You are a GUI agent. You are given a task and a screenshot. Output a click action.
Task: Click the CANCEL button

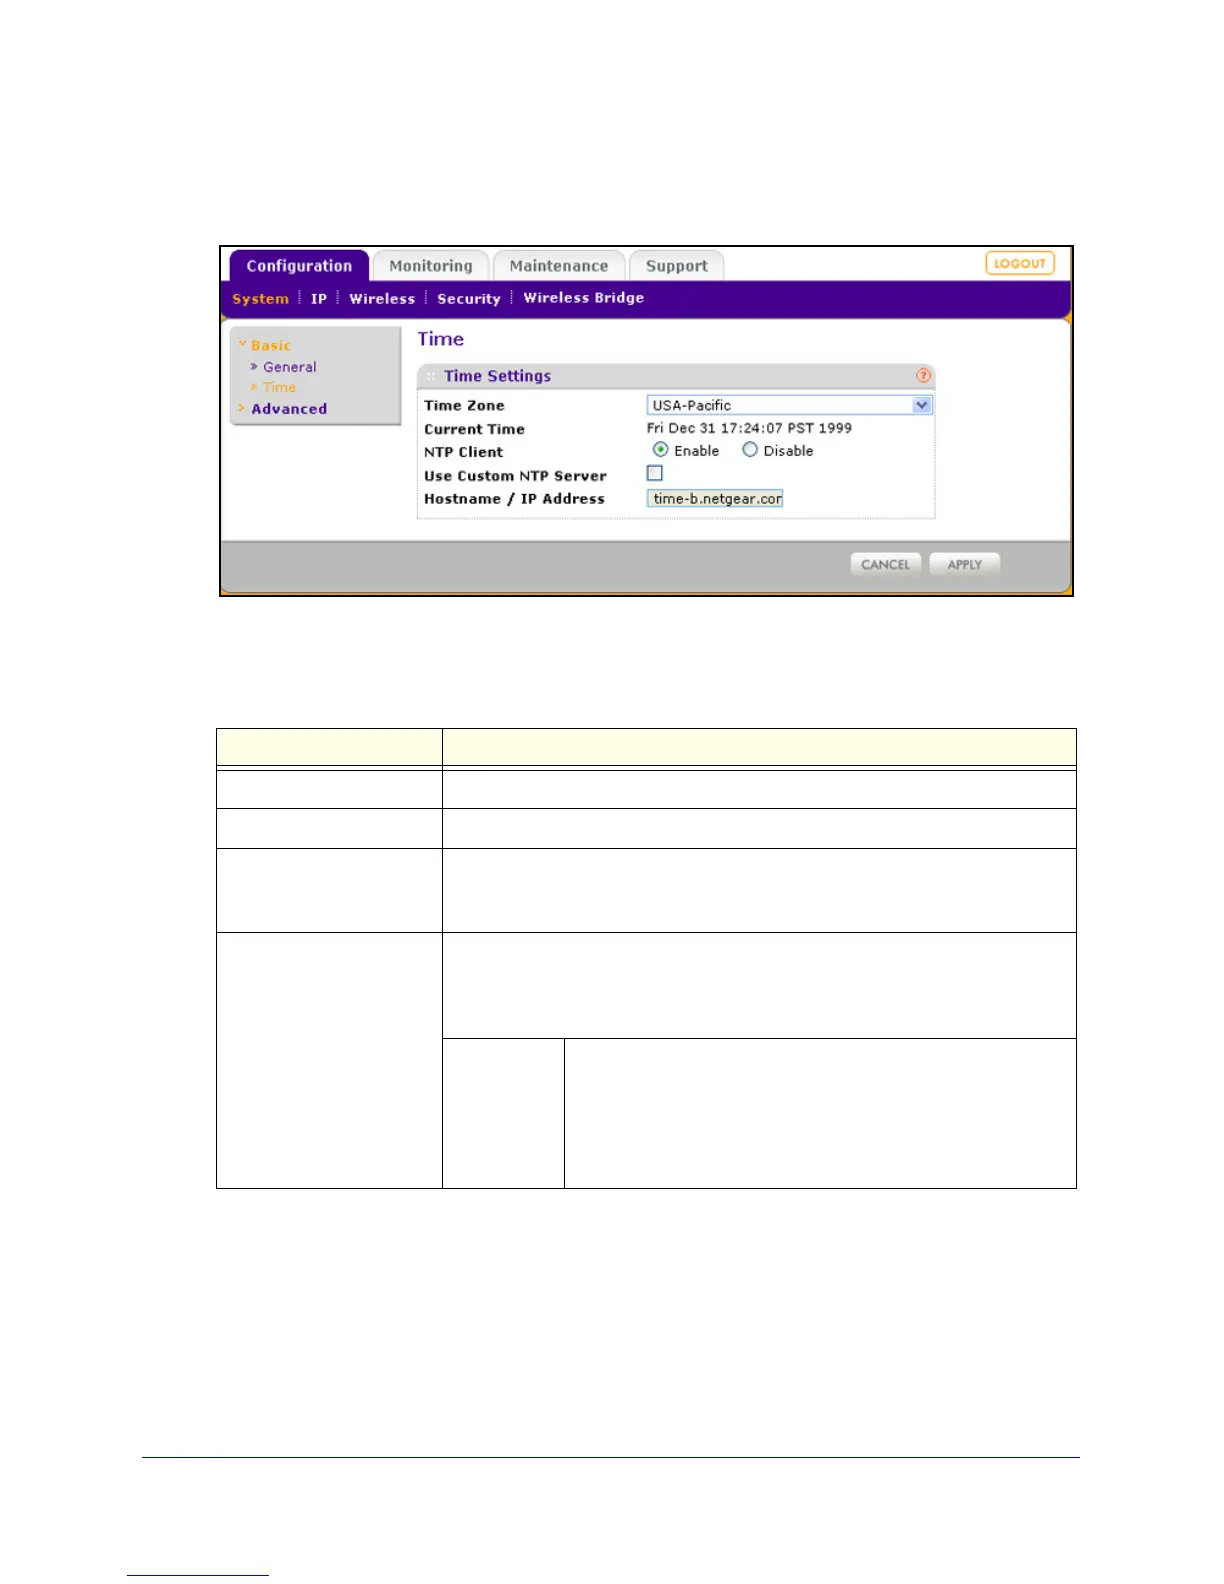886,565
